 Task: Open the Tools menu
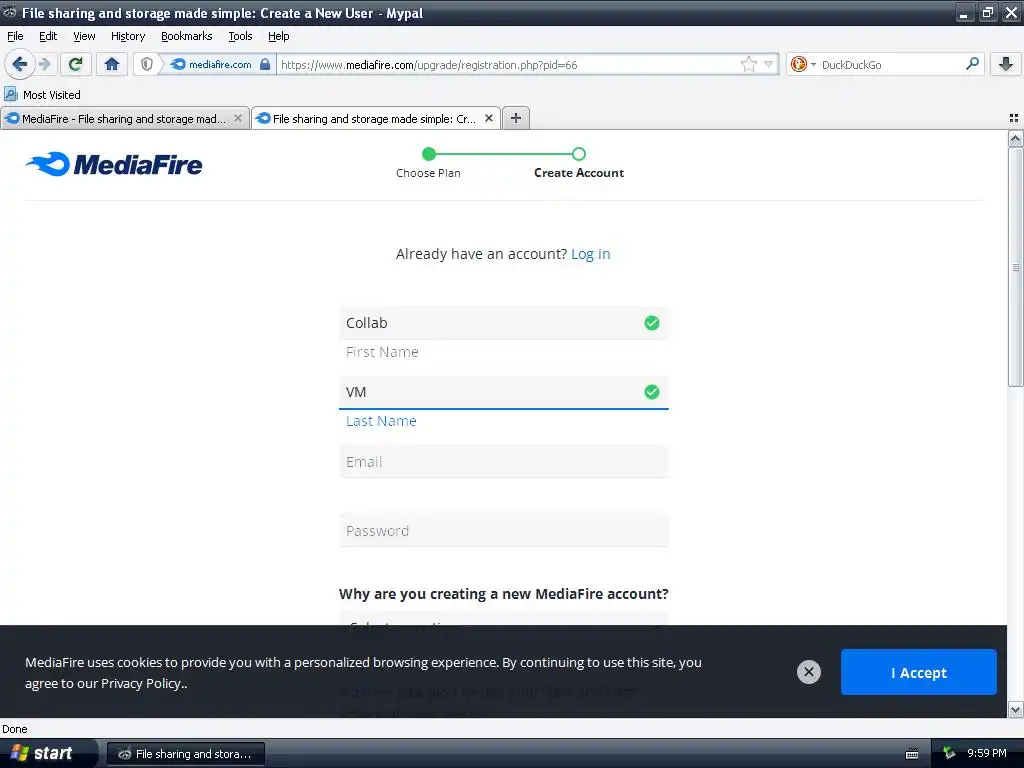tap(240, 36)
